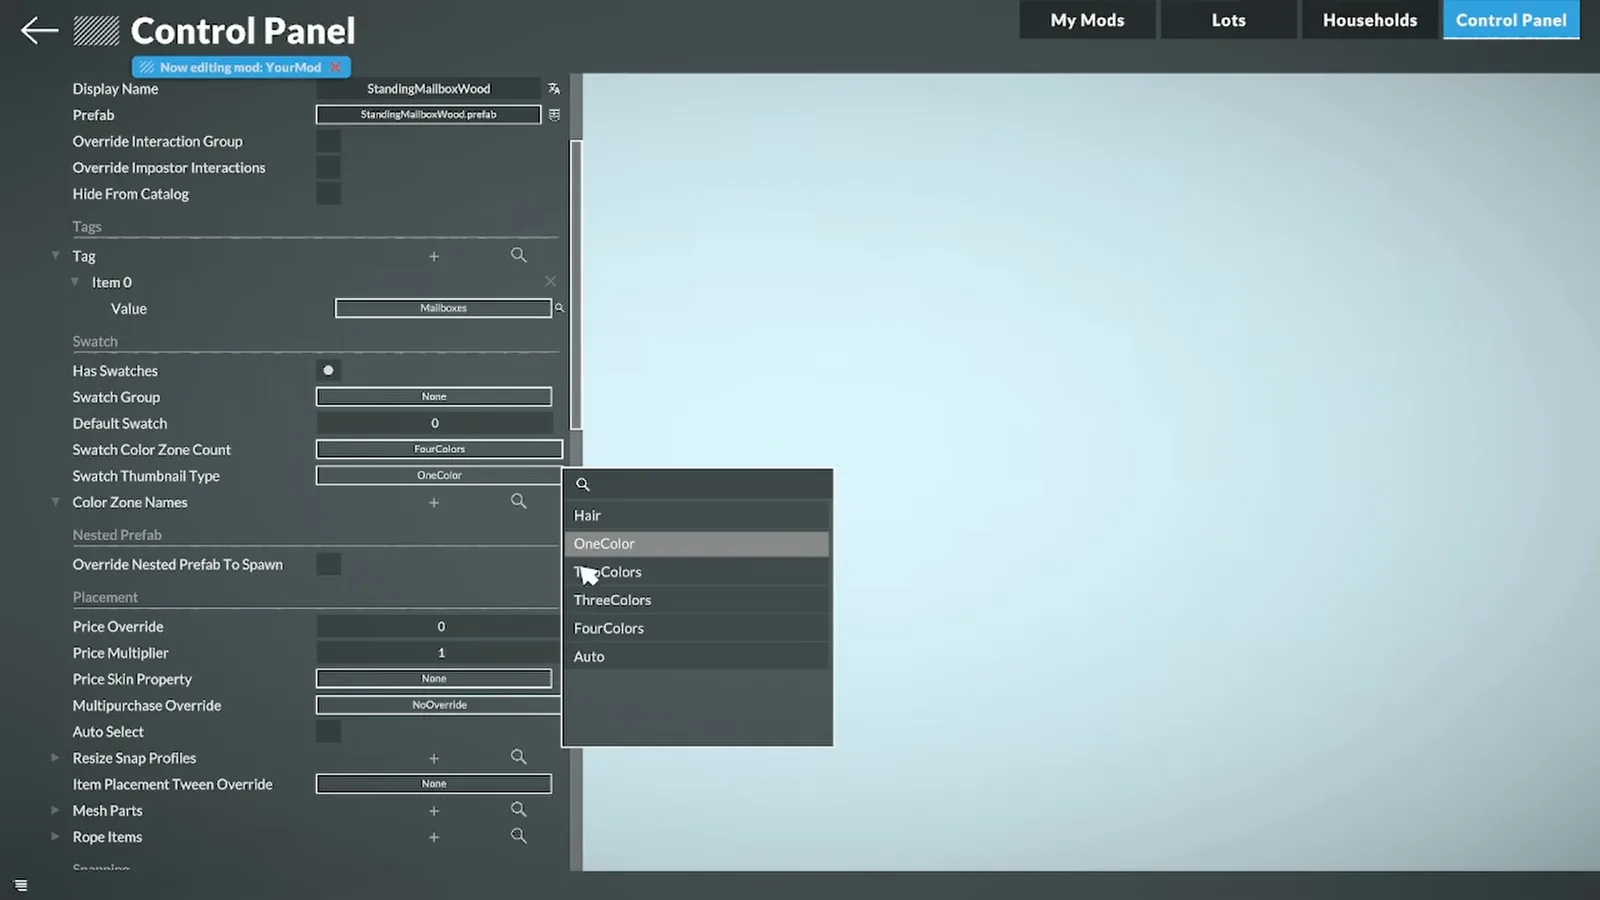This screenshot has height=900, width=1600.
Task: Toggle Override Nested Prefab To Spawn
Action: [x=328, y=564]
